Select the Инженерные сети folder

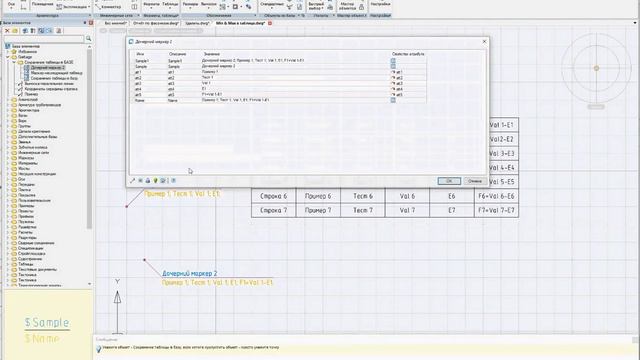click(x=33, y=153)
